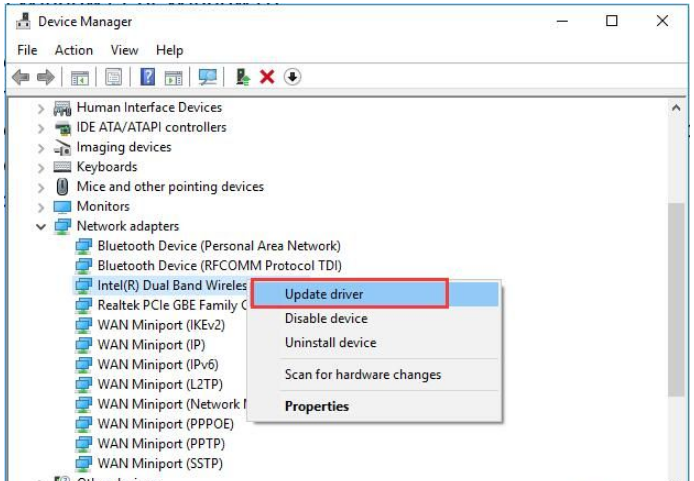Open the Action menu
The image size is (694, 481).
click(x=74, y=50)
